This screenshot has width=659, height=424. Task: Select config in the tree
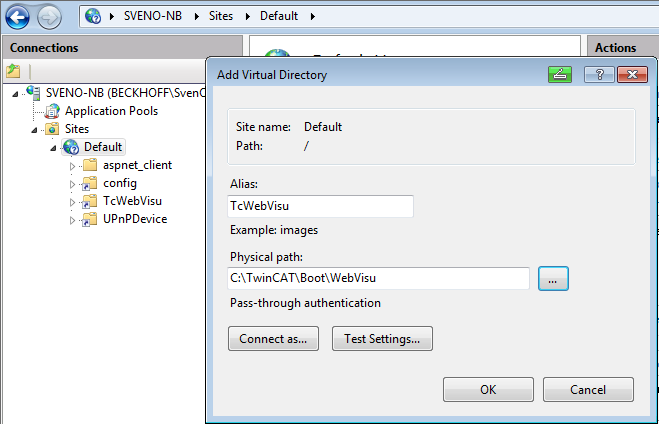coord(120,183)
